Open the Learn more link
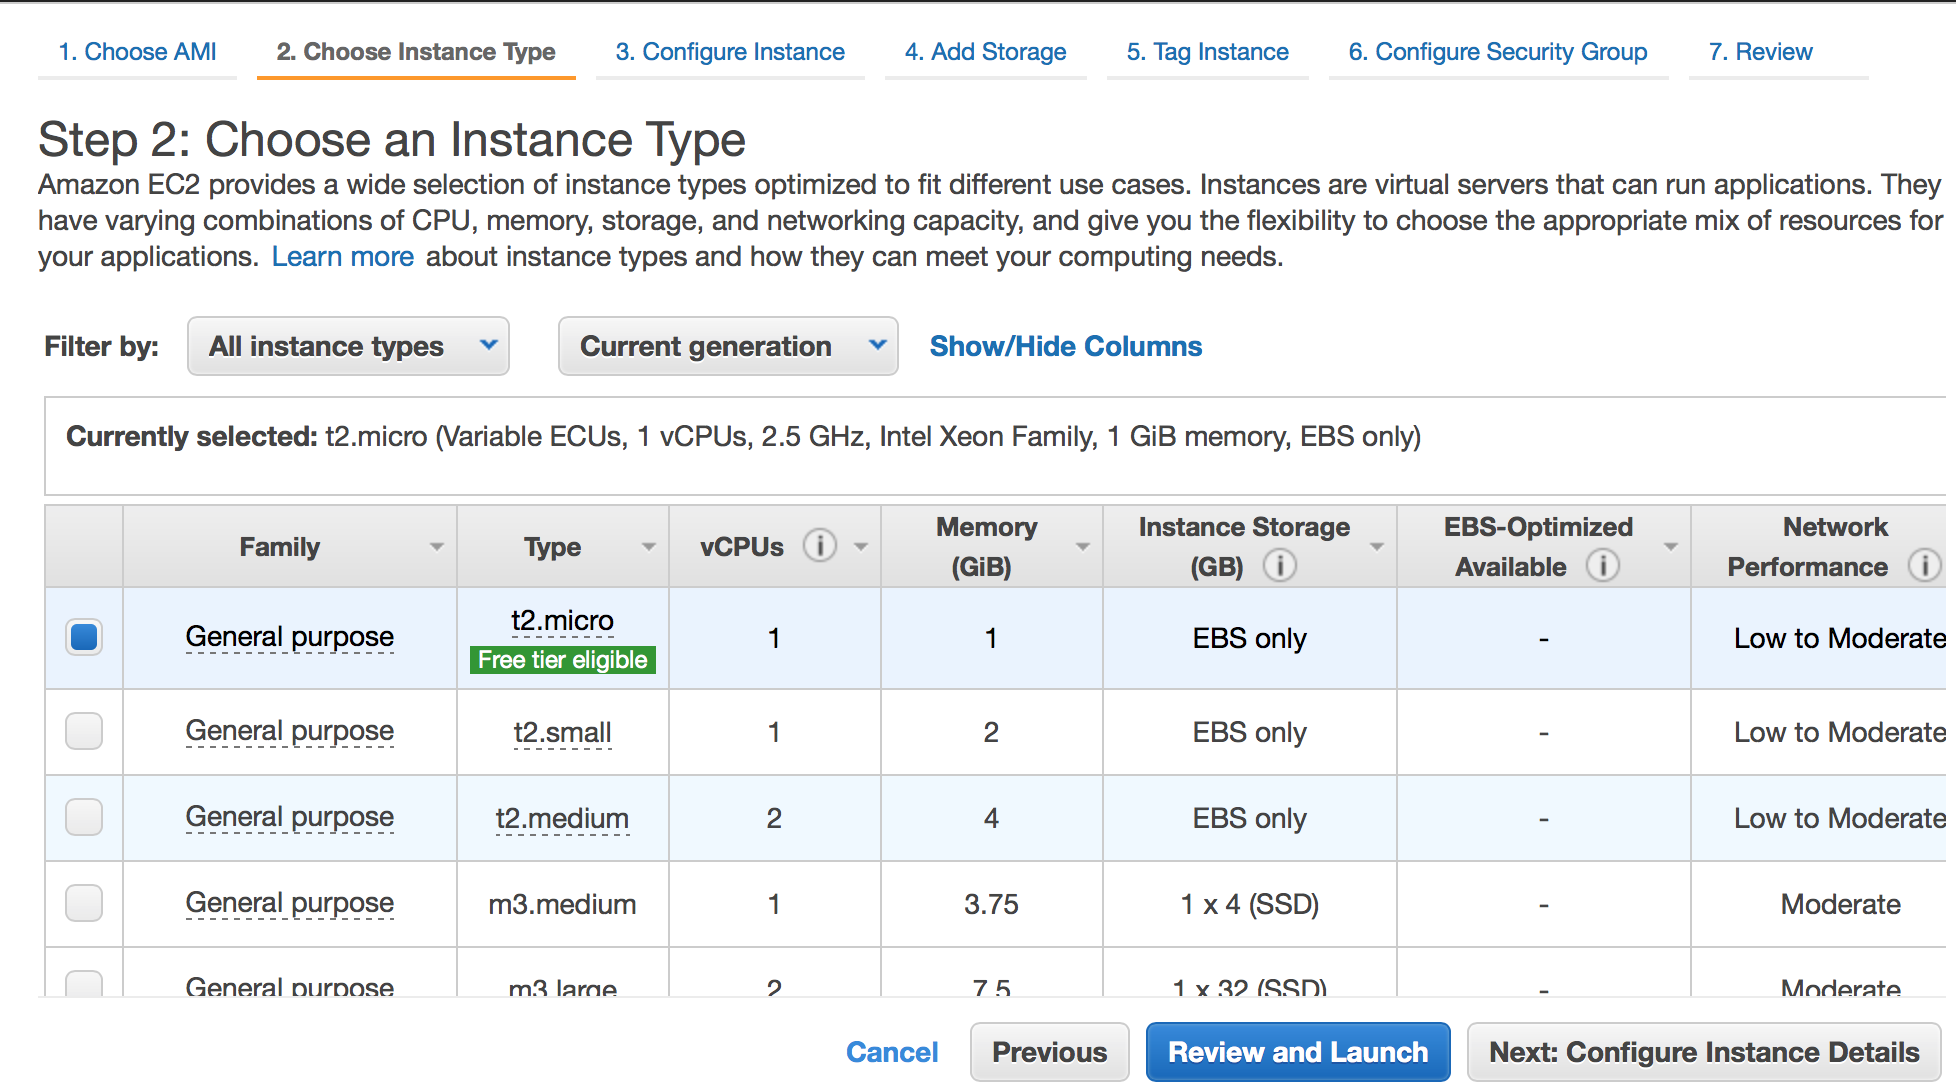 [342, 257]
